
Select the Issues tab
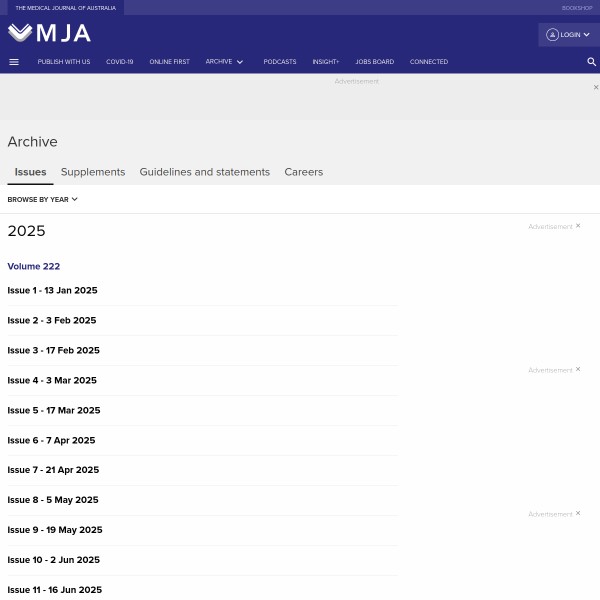pos(30,172)
